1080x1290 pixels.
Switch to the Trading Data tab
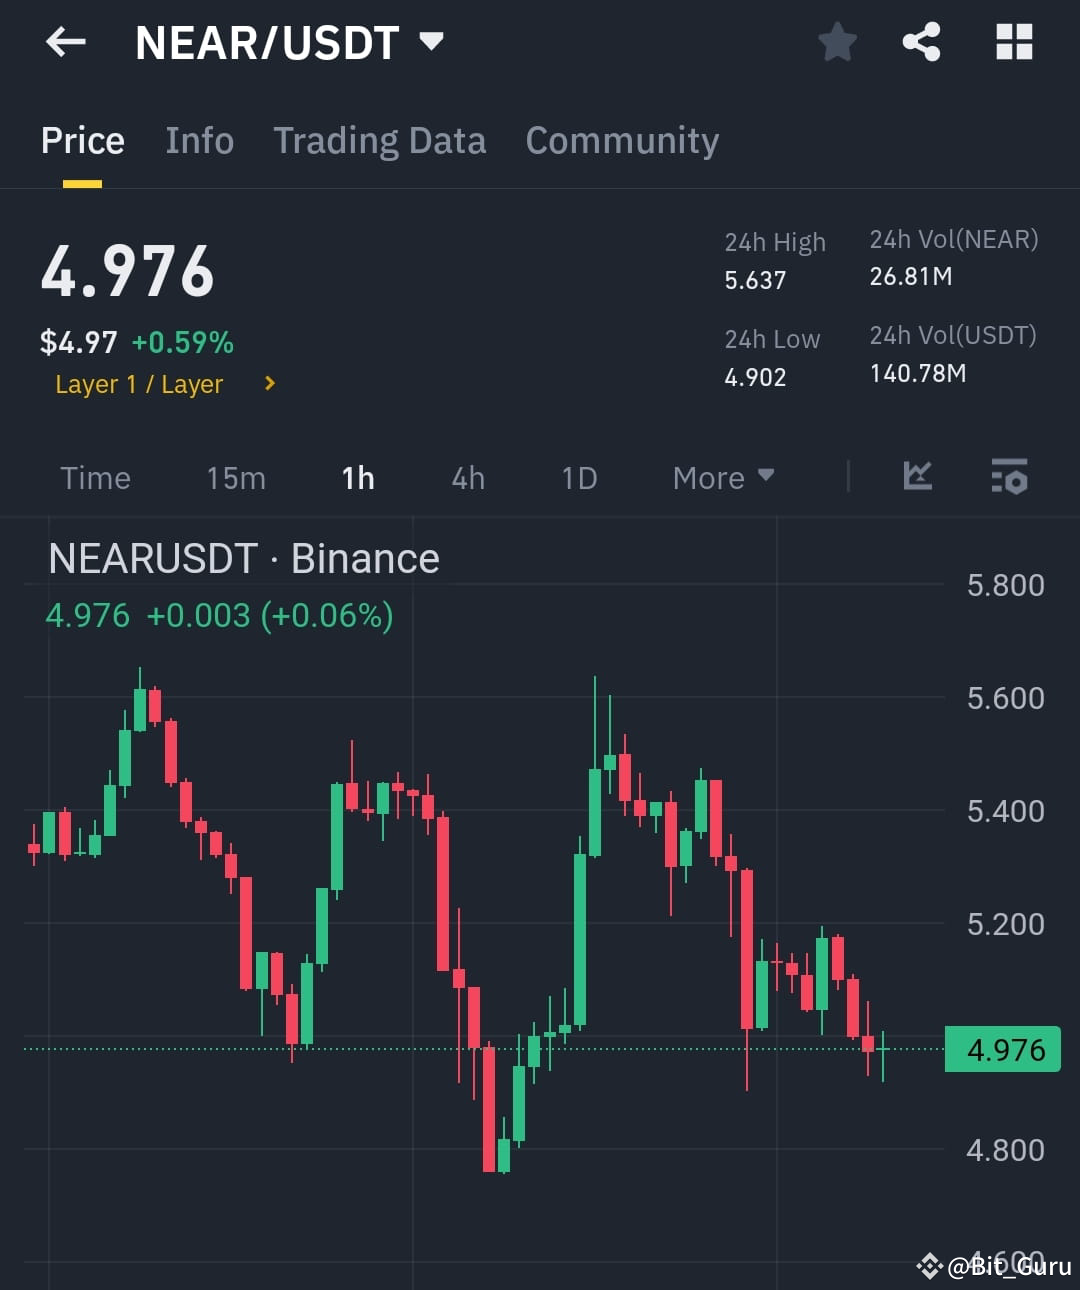click(x=379, y=141)
